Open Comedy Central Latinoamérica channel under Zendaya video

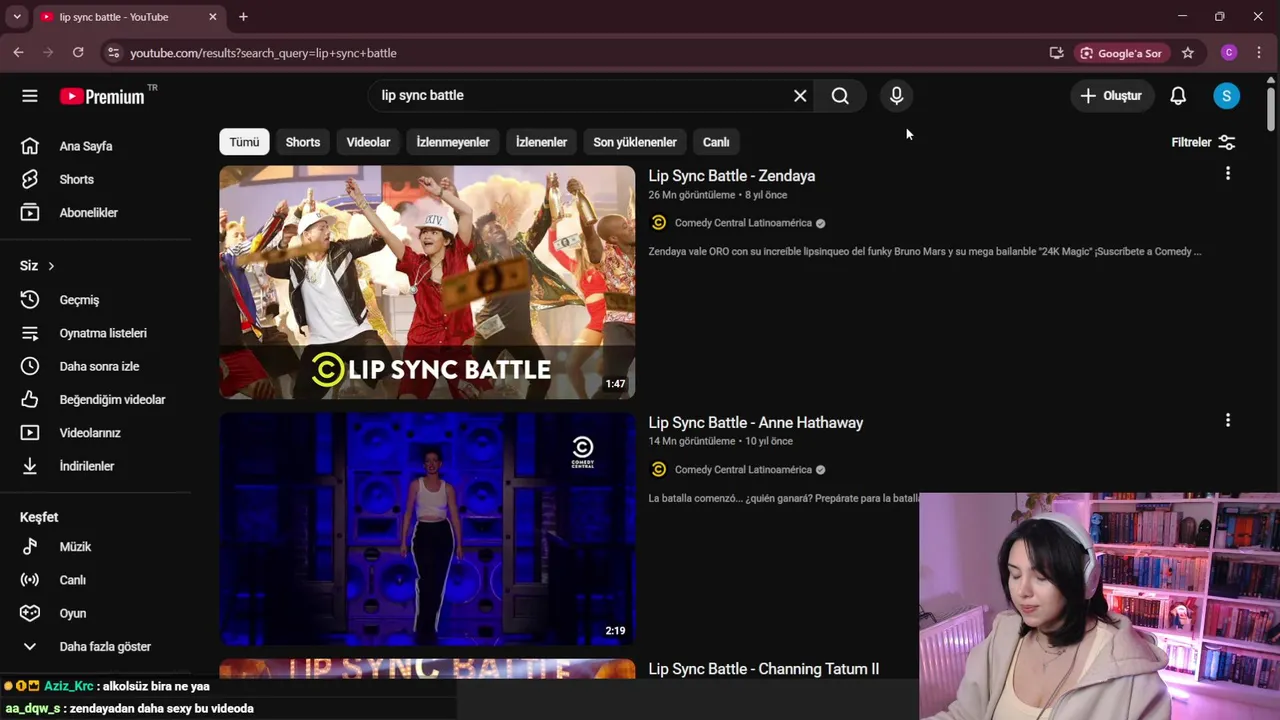(743, 223)
